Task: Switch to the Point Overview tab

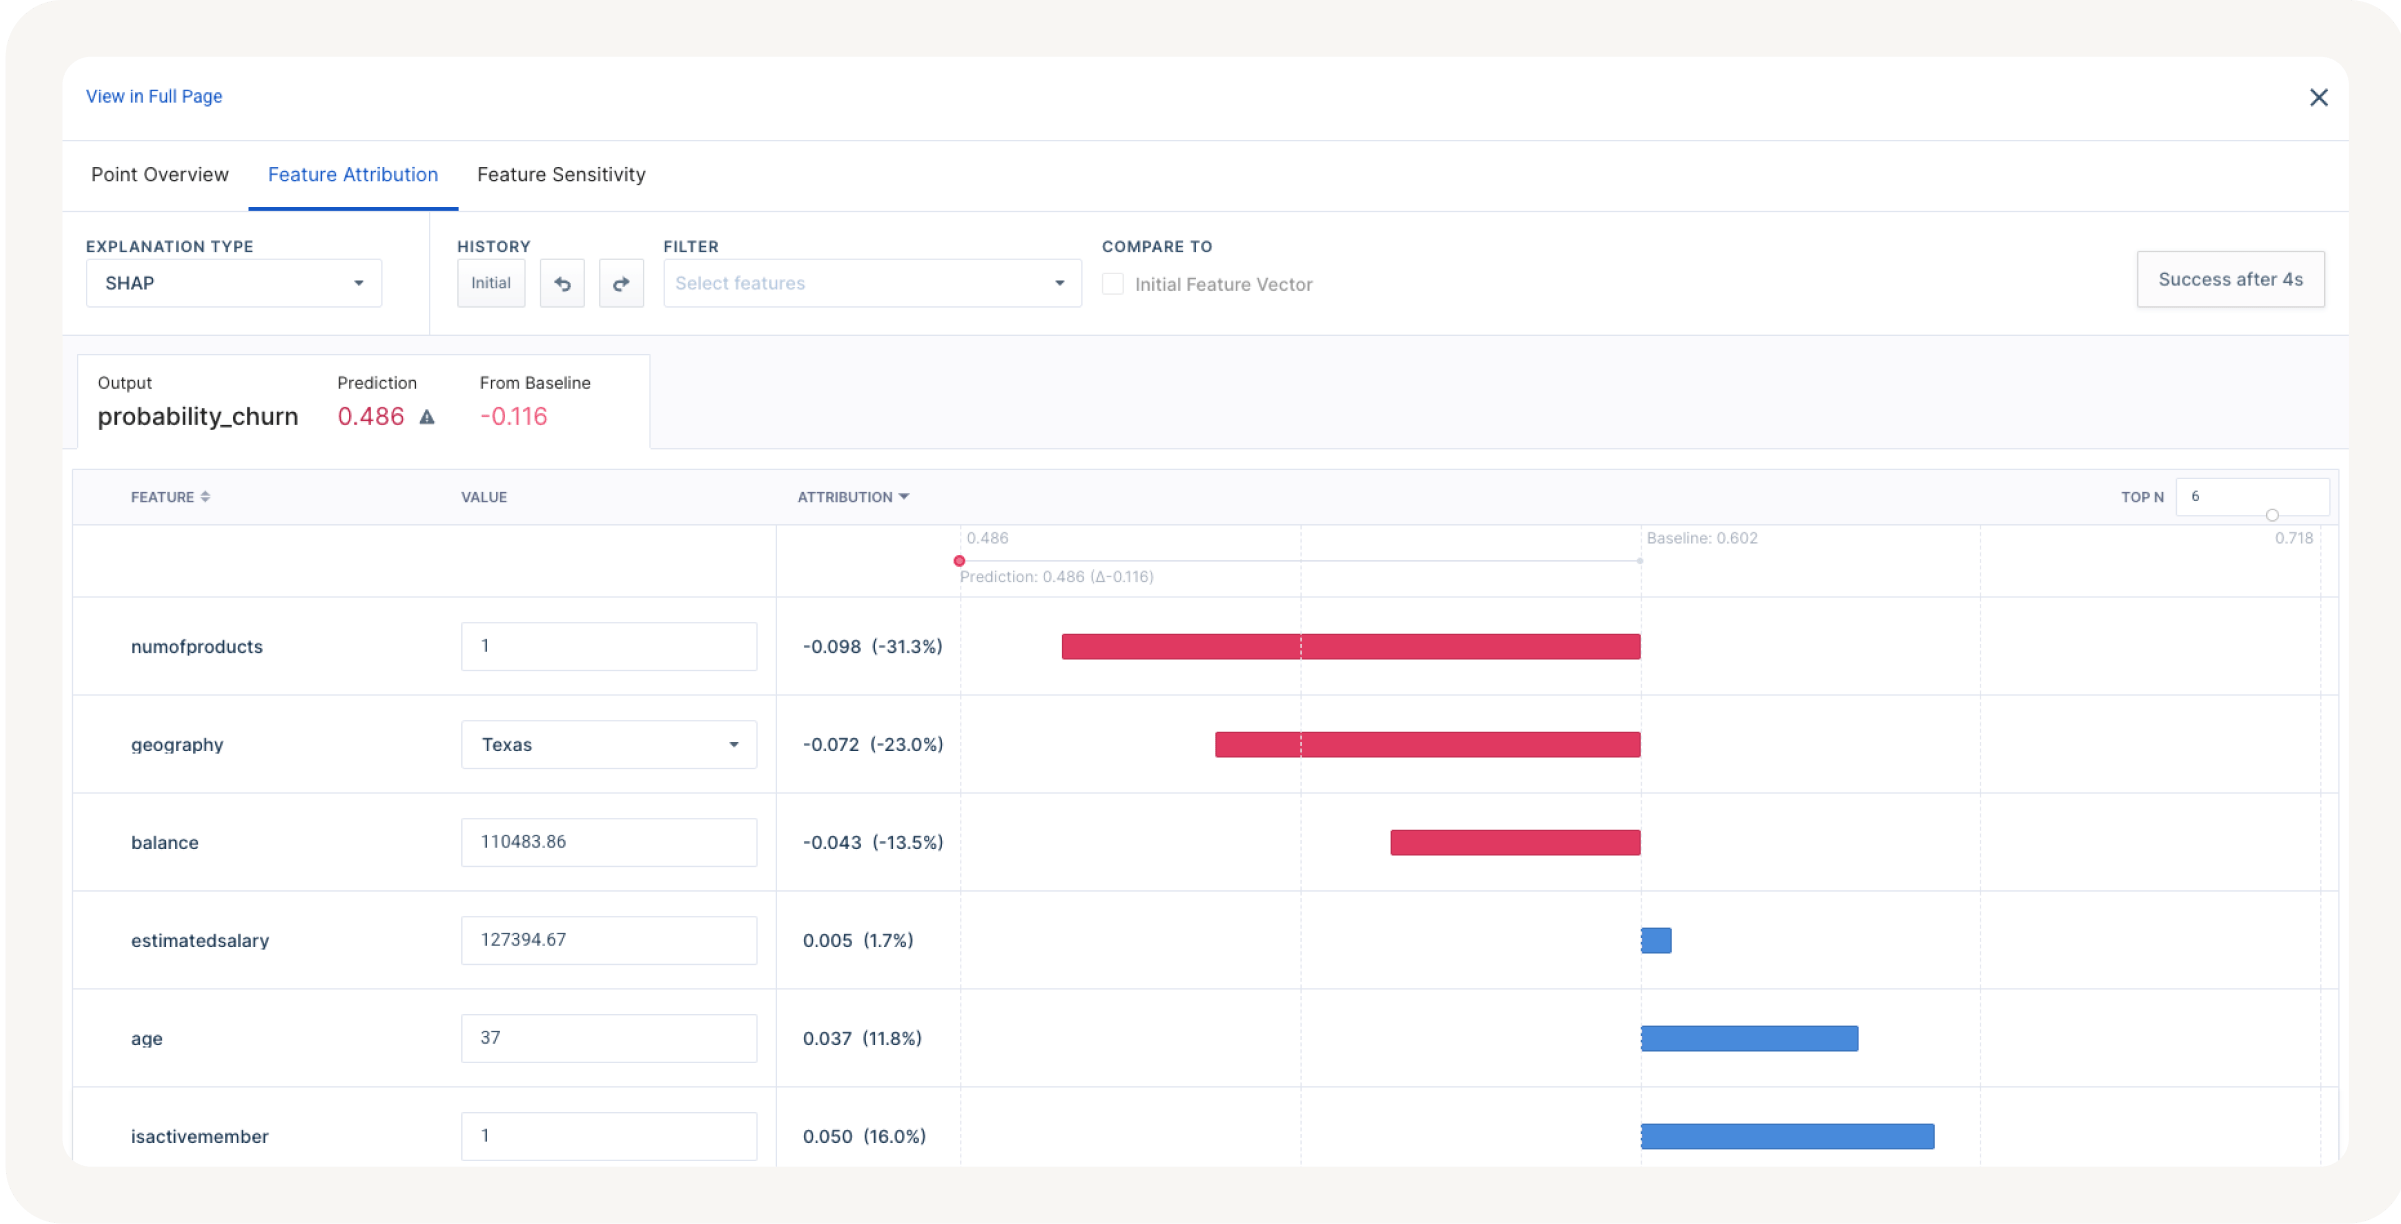Action: (159, 174)
